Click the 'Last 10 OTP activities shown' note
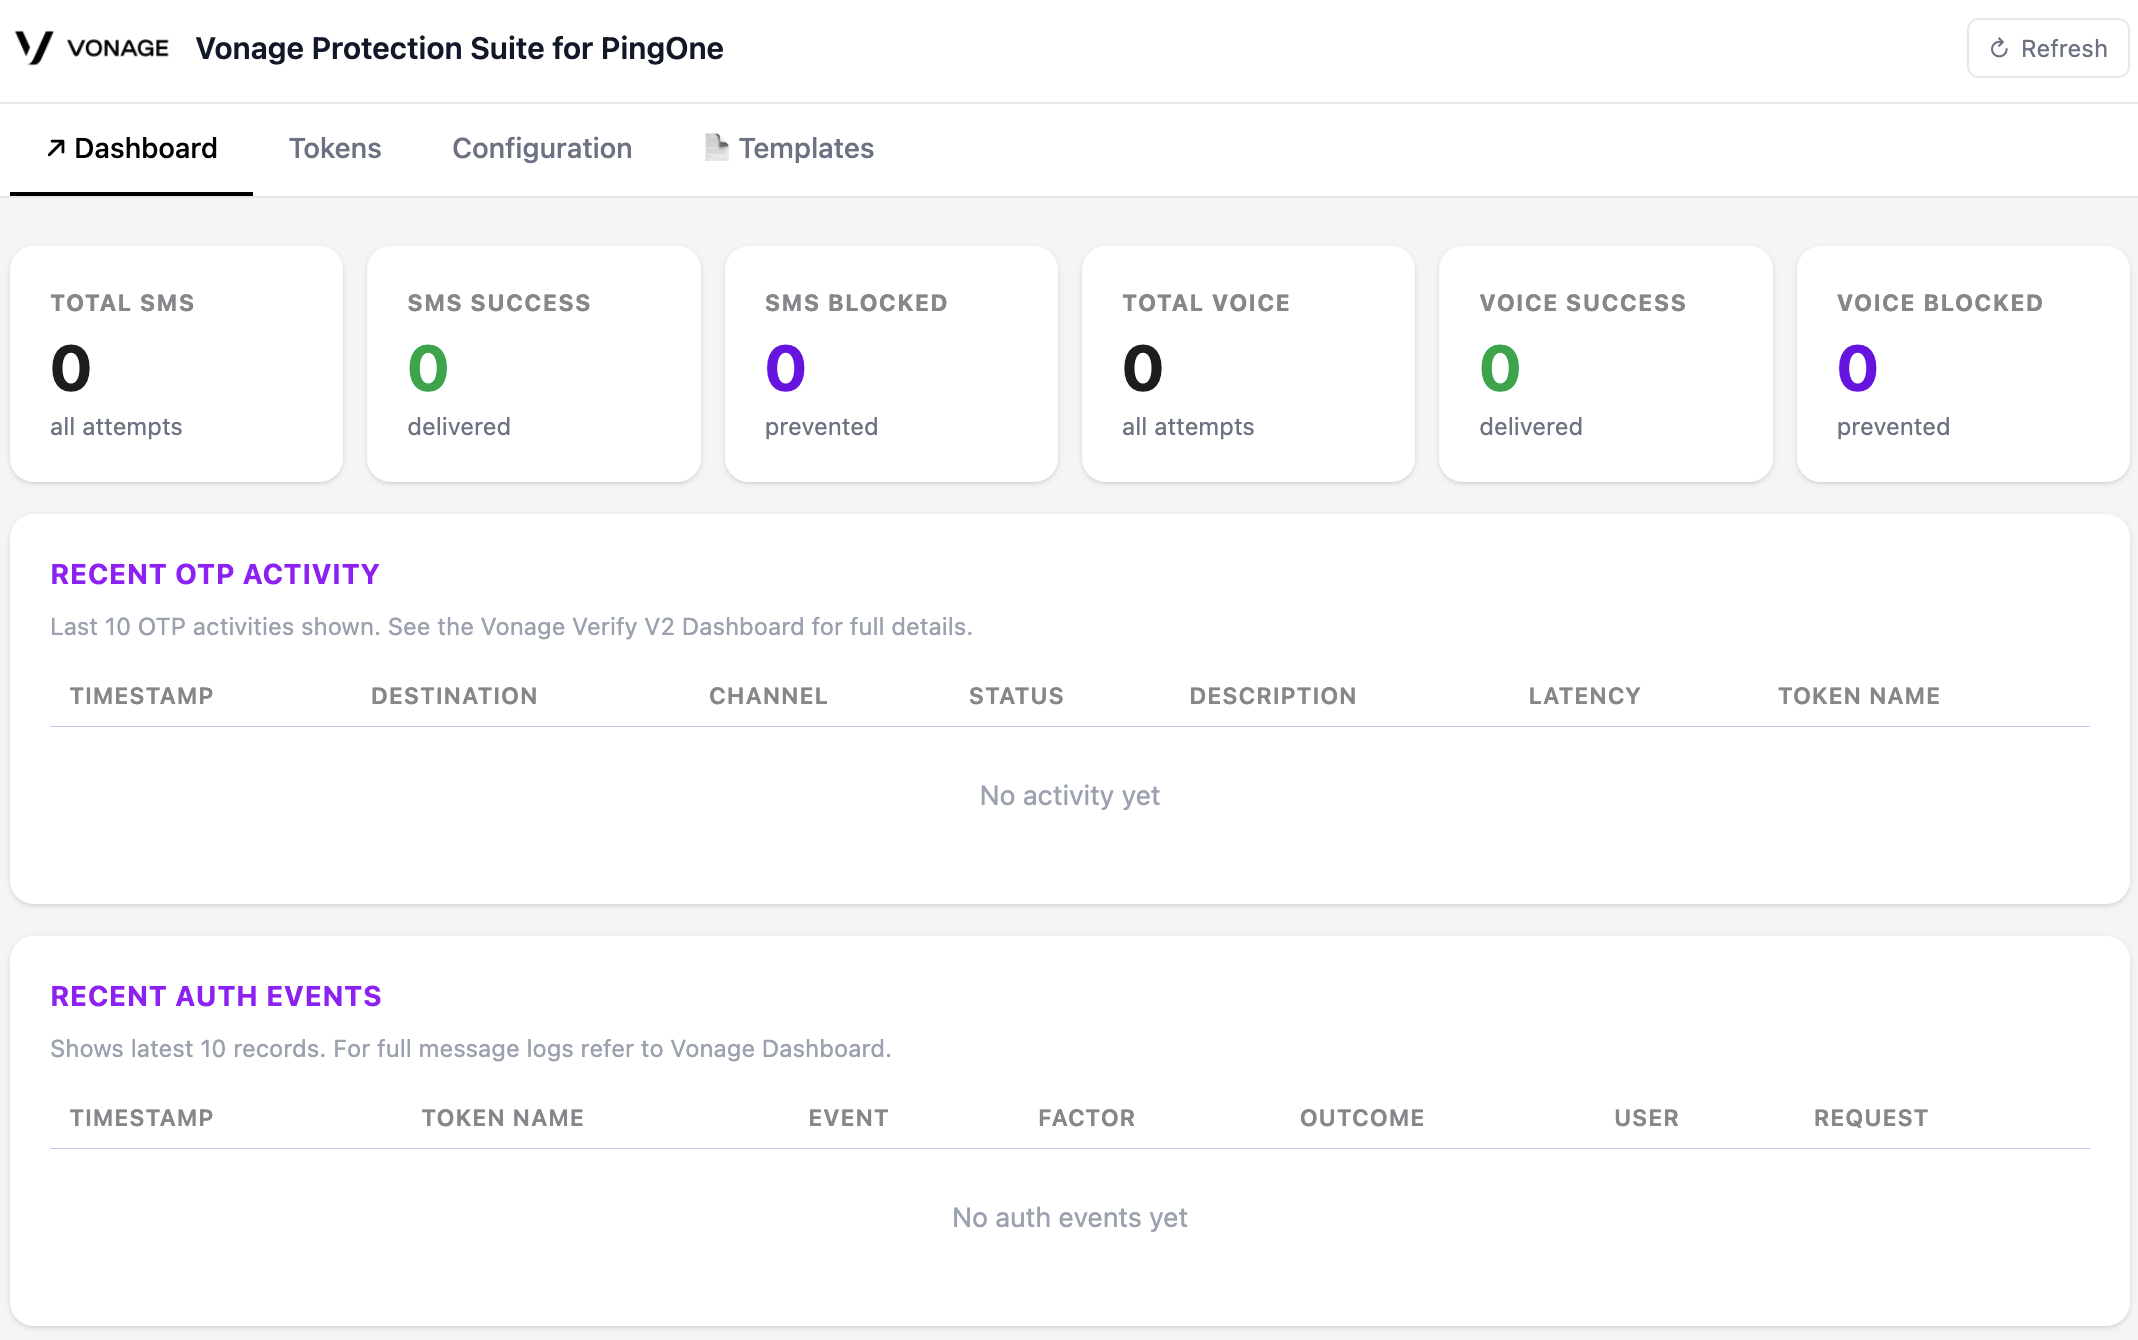Screen dimensions: 2138x1340 511,627
